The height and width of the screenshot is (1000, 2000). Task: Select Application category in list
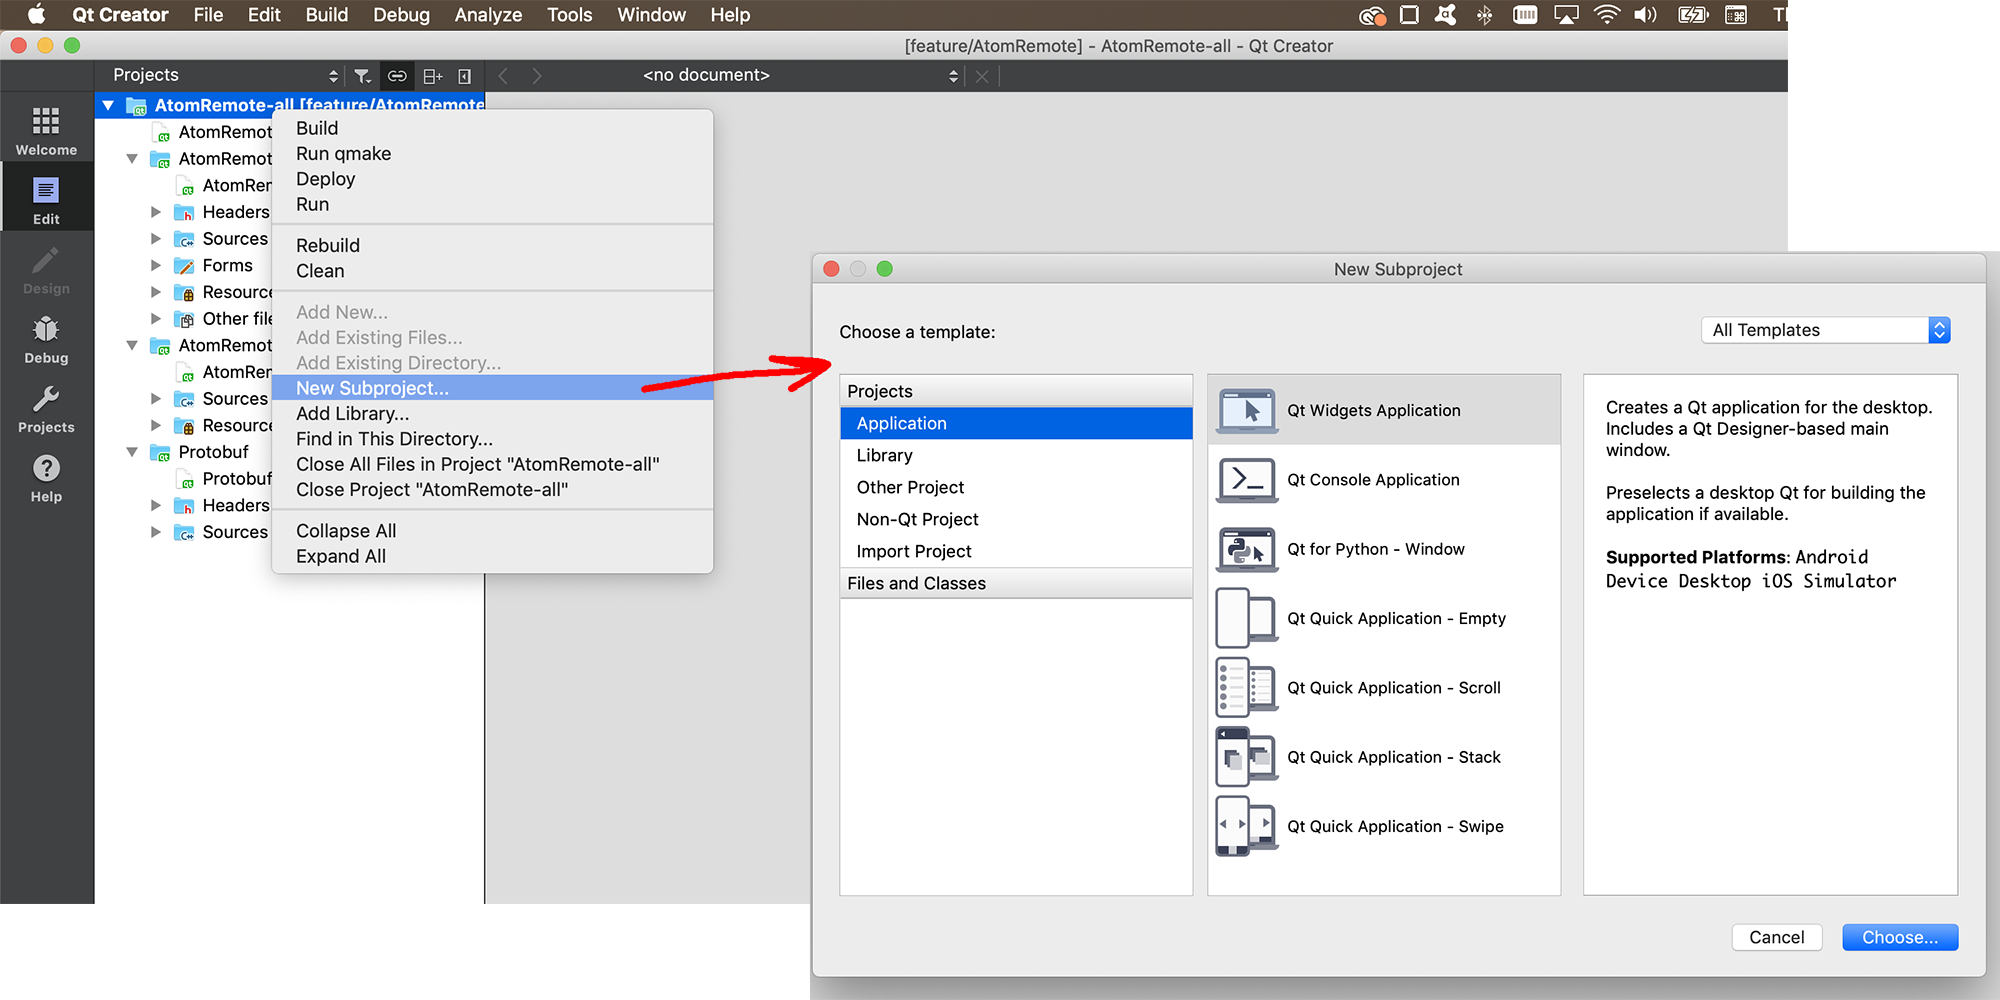[x=1016, y=423]
